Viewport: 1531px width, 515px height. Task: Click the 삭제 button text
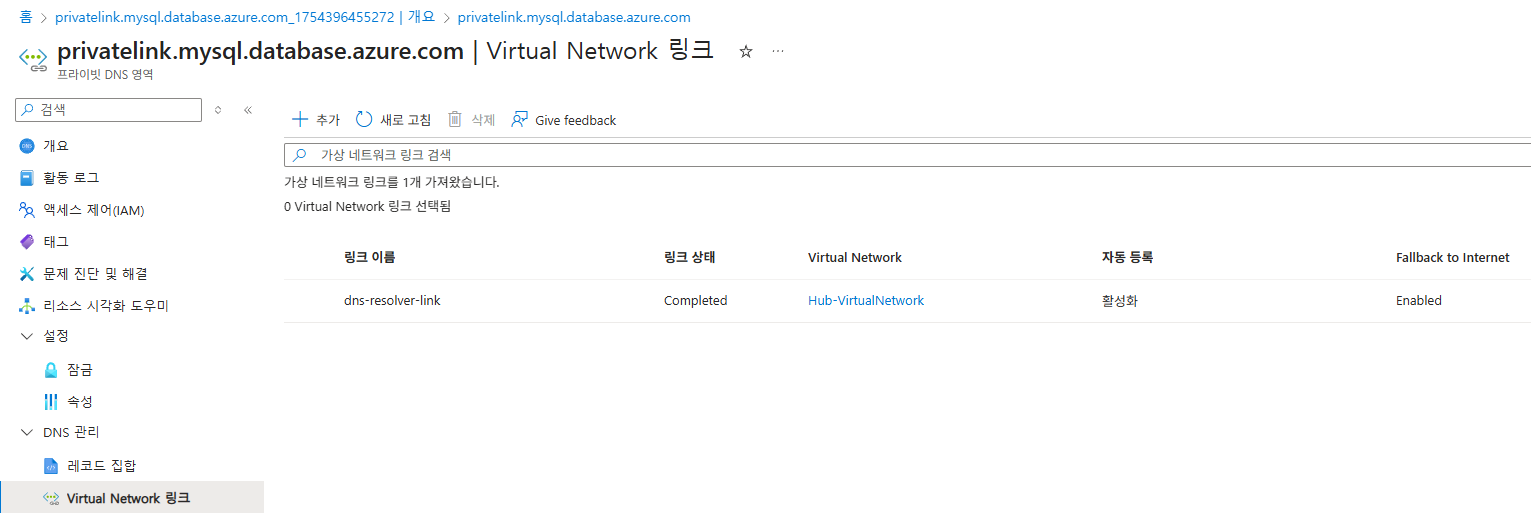pos(483,120)
